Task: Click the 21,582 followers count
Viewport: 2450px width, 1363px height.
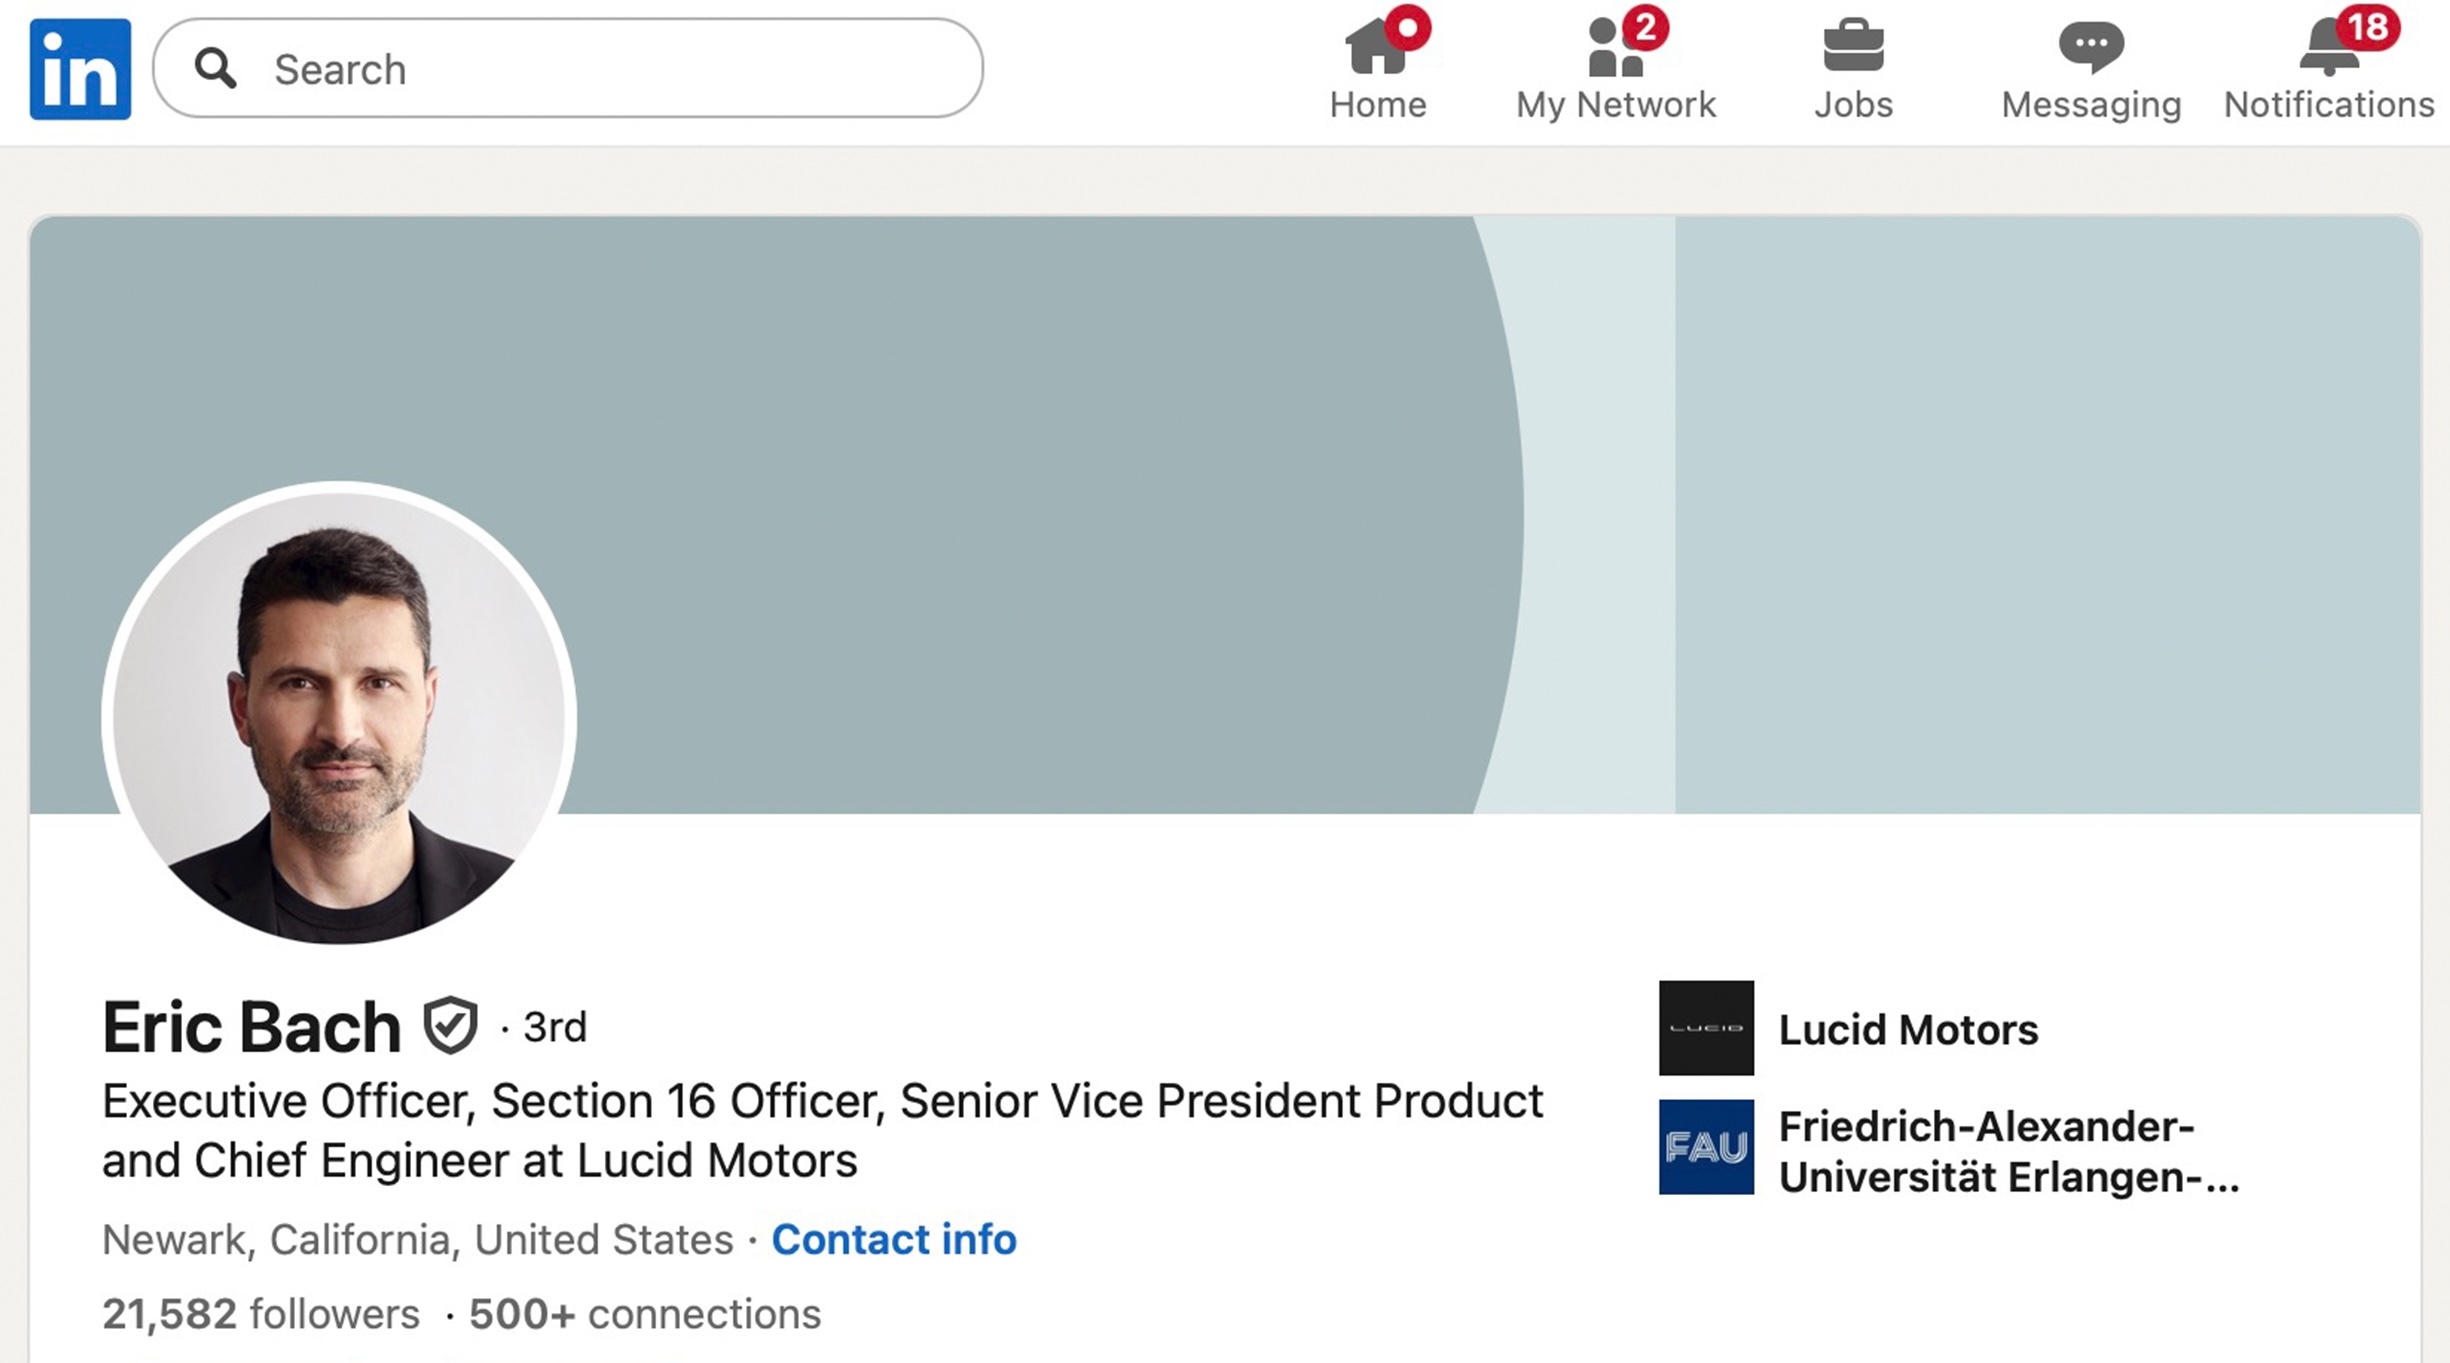Action: click(261, 1314)
